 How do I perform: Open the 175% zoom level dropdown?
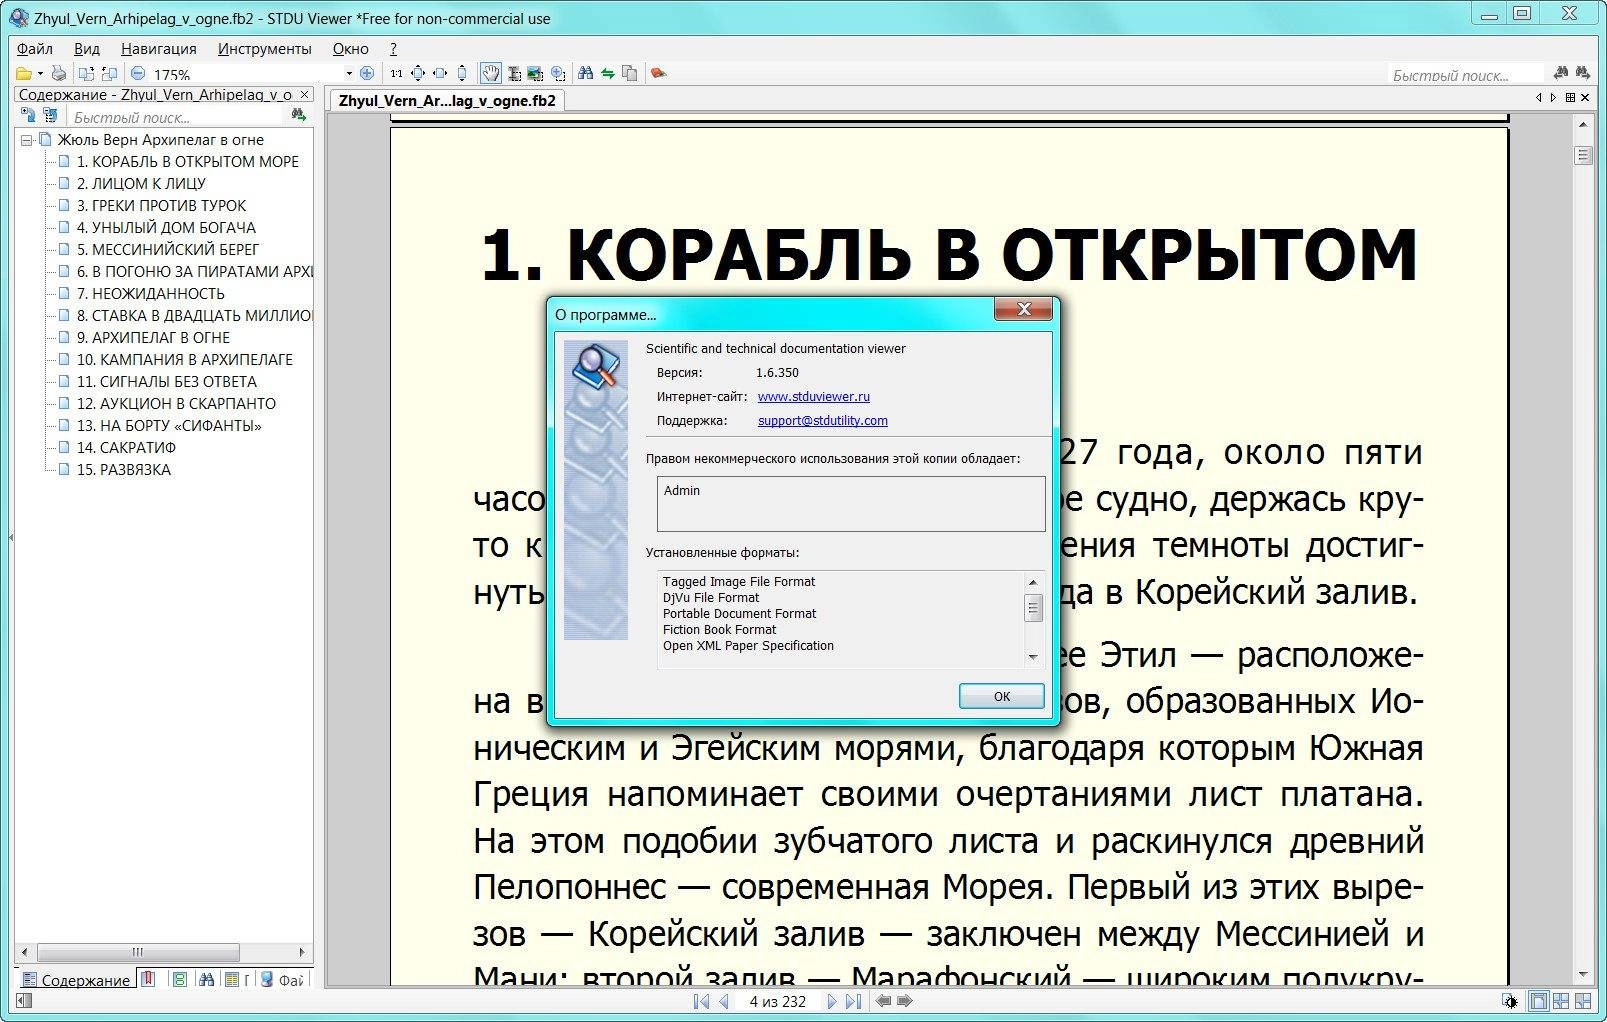349,73
